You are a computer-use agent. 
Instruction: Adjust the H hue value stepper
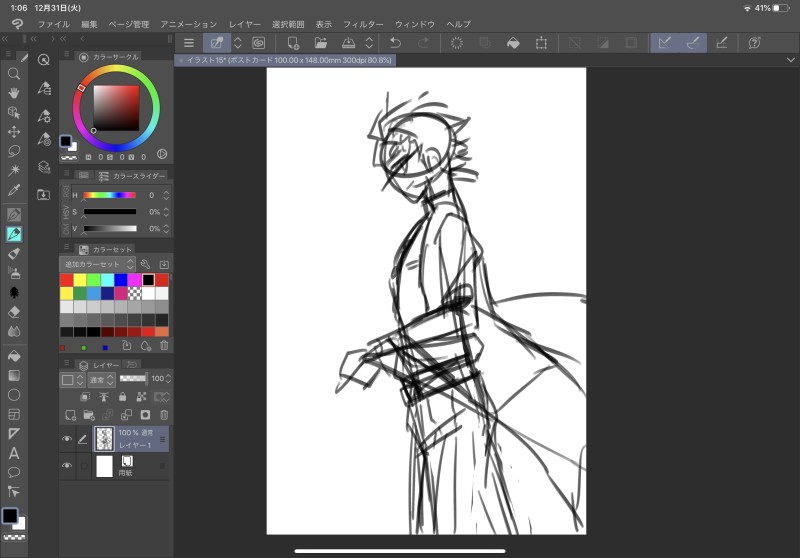tap(166, 195)
